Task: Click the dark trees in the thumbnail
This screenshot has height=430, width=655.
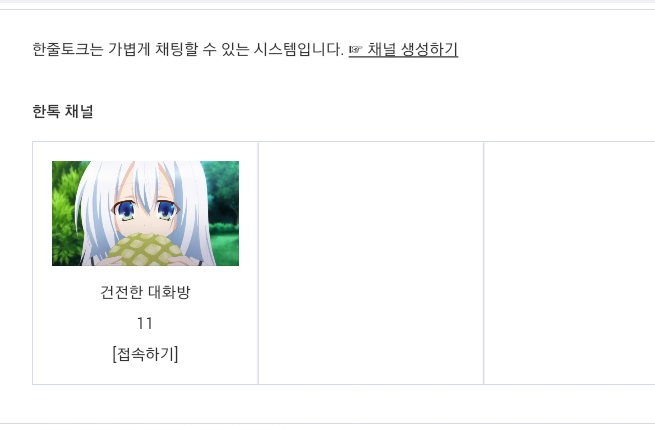Action: click(x=222, y=190)
